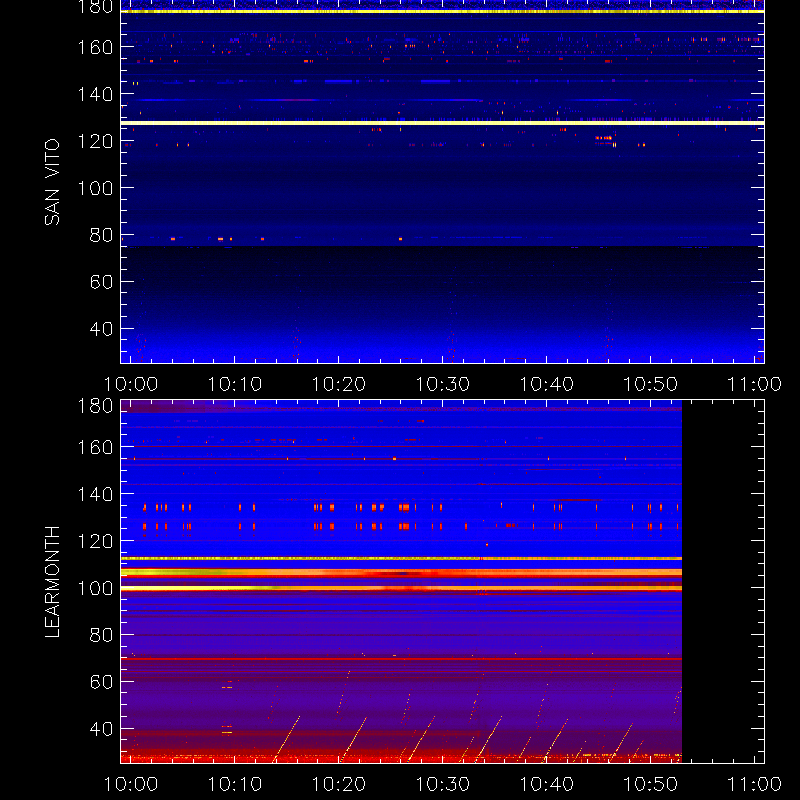The height and width of the screenshot is (800, 800).
Task: Select the 160 tick label on the San Vito plot
Action: 95,47
